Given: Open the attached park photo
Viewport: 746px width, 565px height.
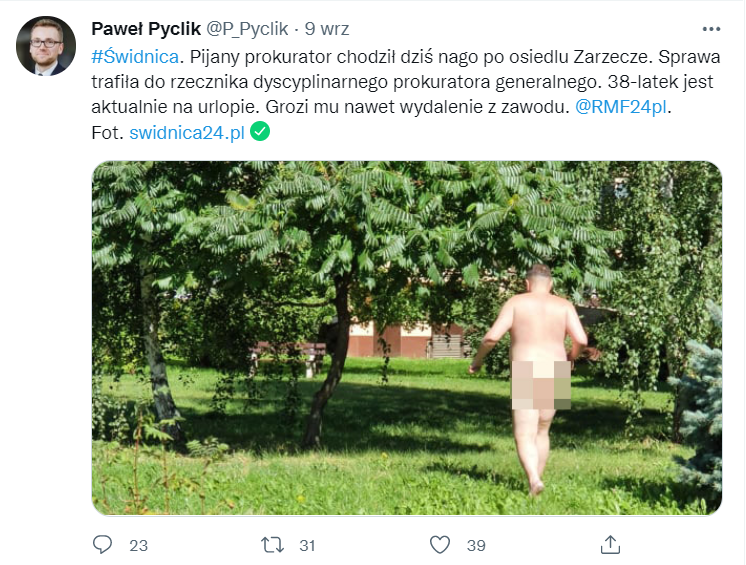Looking at the screenshot, I should [x=407, y=338].
